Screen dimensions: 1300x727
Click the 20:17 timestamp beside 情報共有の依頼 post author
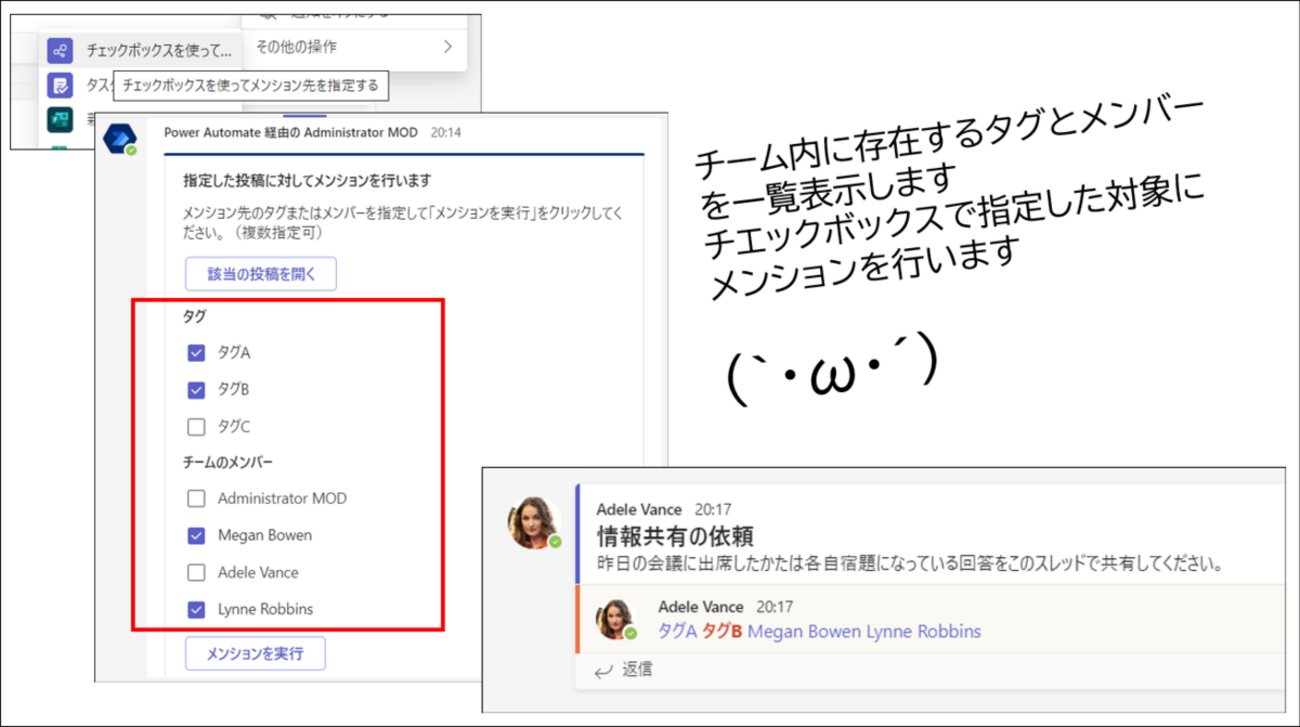711,509
